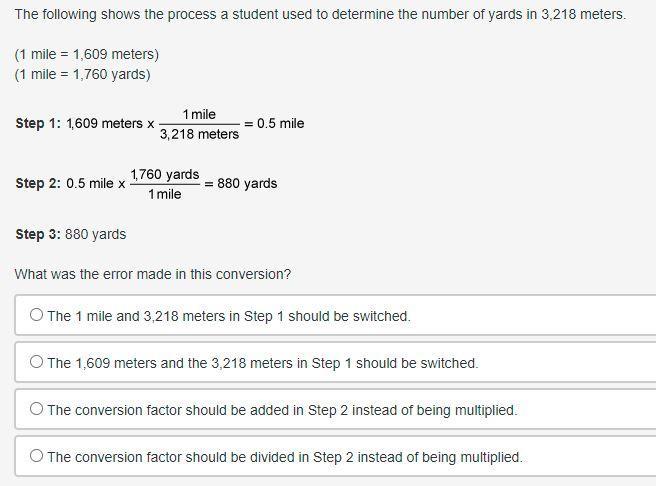Screen dimensions: 656x486
Task: Pick the radio for 'added in Step 2'
Action: click(36, 409)
